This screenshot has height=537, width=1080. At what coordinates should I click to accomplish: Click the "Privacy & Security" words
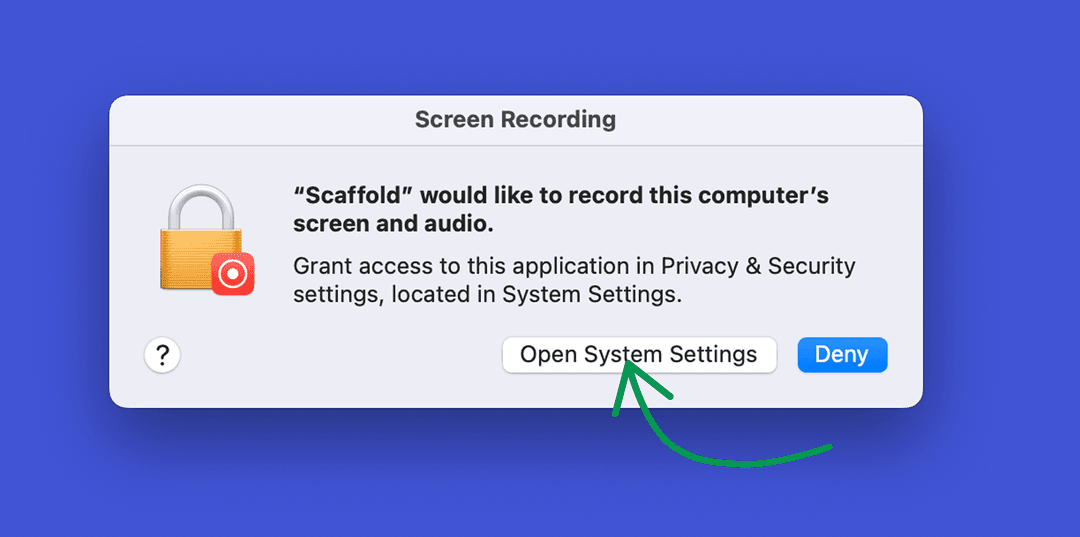coord(758,266)
